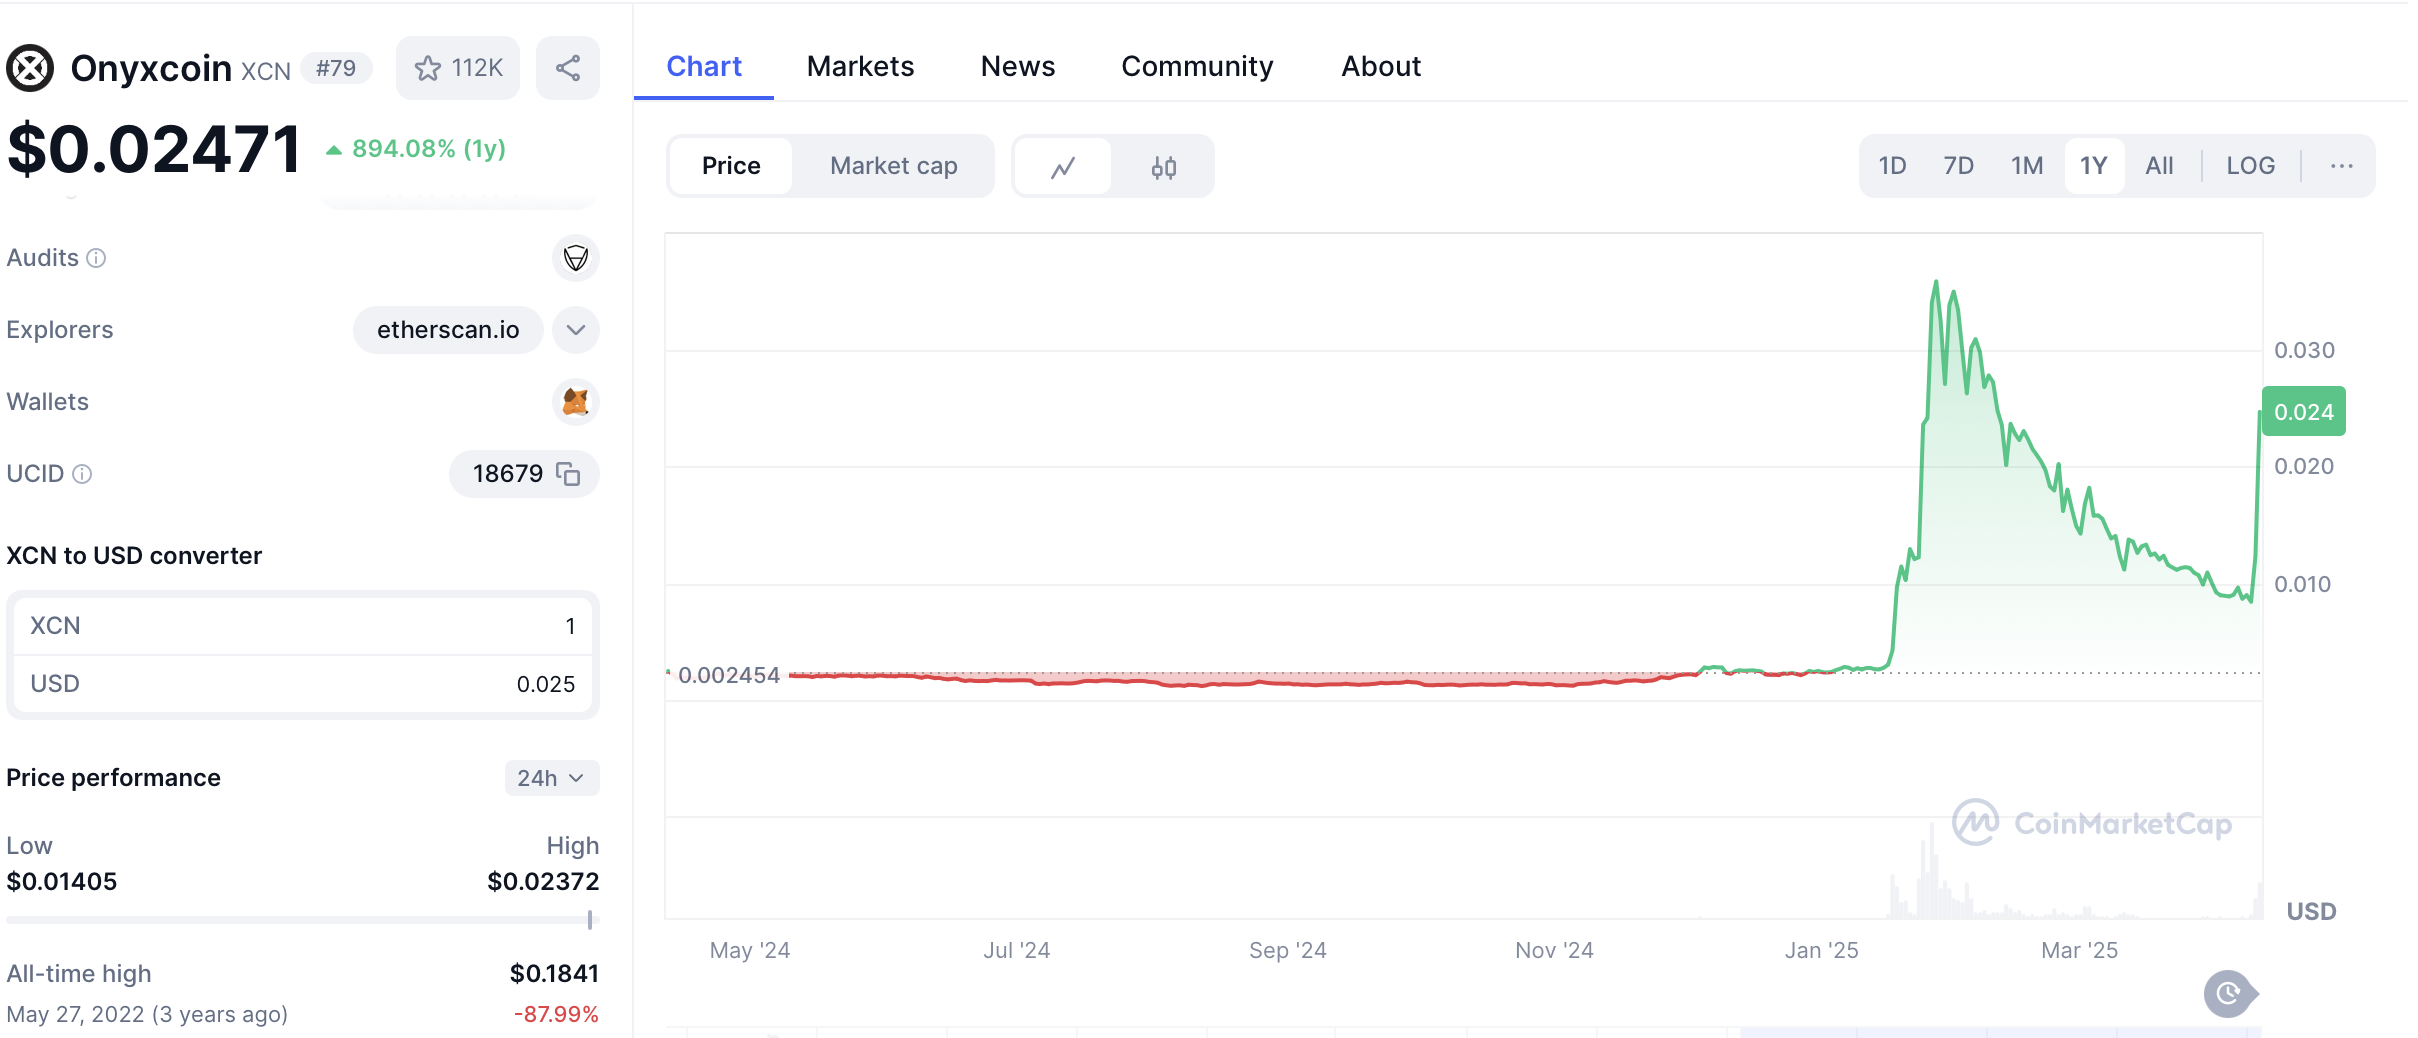Open the Chart tab
The height and width of the screenshot is (1038, 2418).
pyautogui.click(x=704, y=66)
